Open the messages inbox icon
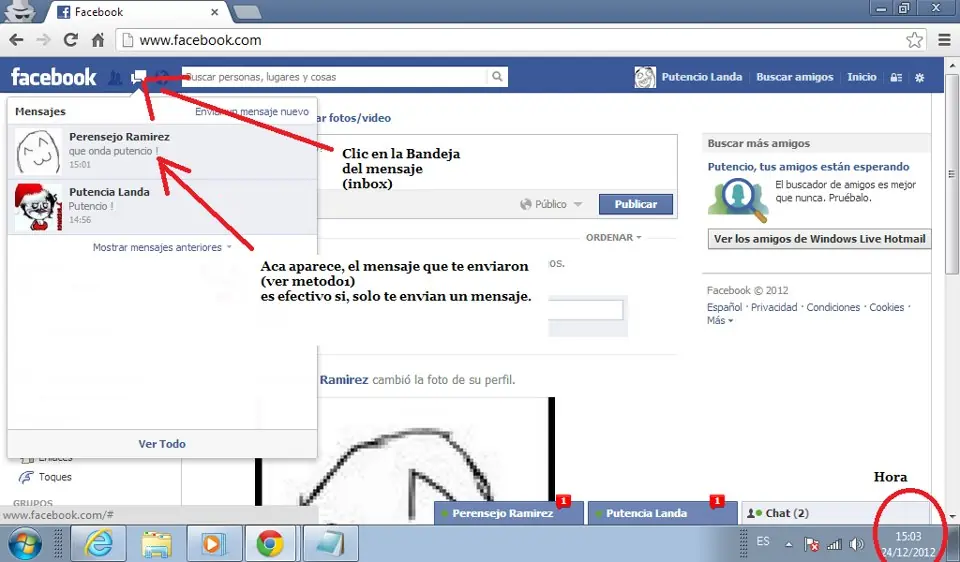This screenshot has width=960, height=562. (x=139, y=77)
